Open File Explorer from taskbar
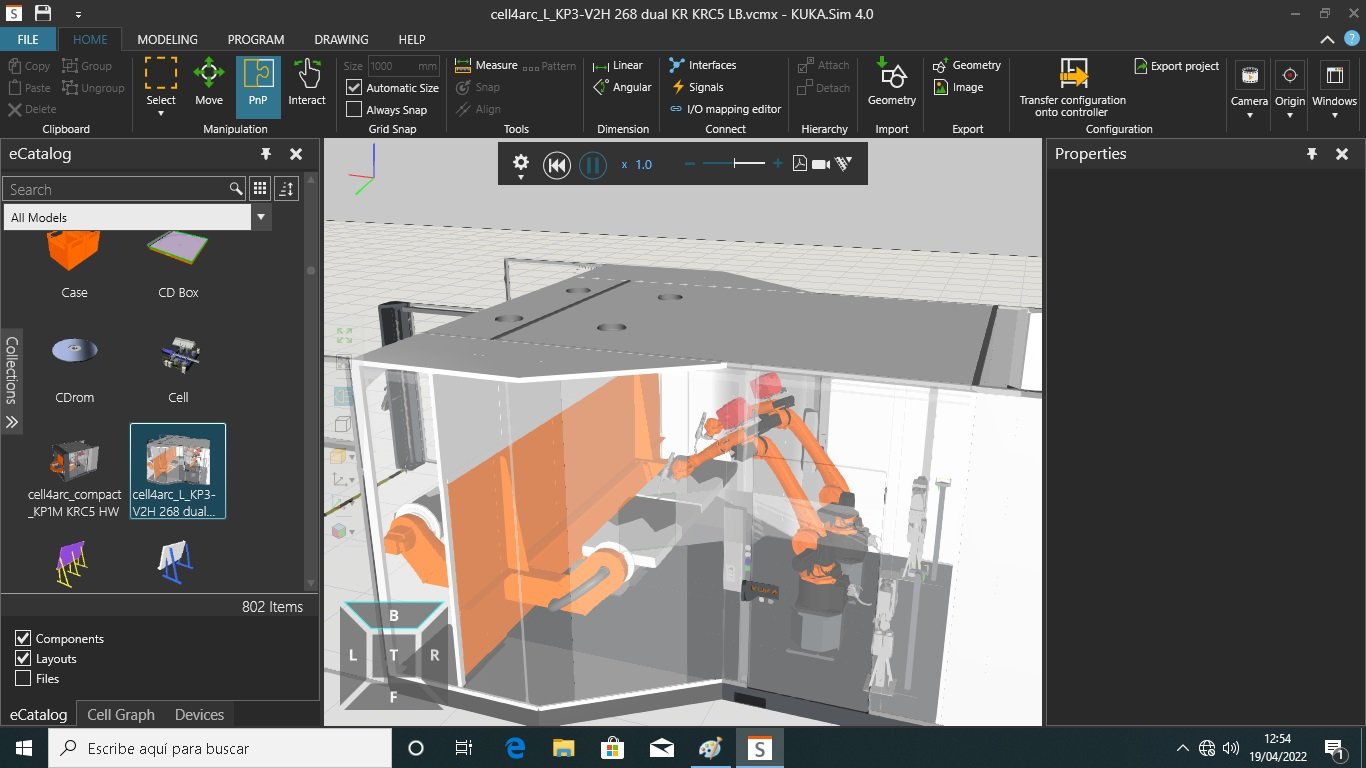Image resolution: width=1366 pixels, height=768 pixels. (x=564, y=748)
